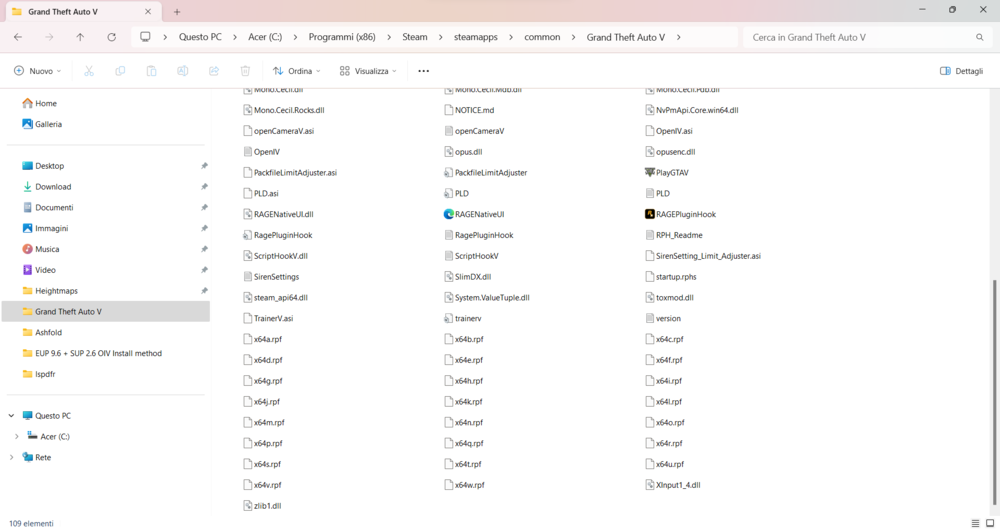Collapse the Questo PC tree node

pyautogui.click(x=11, y=416)
